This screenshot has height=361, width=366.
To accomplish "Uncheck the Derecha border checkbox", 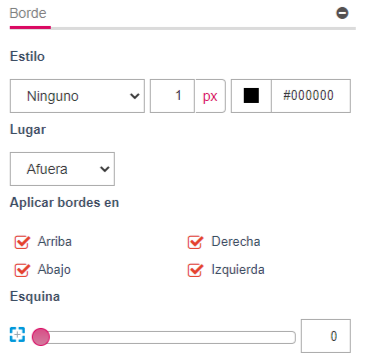I will point(195,242).
